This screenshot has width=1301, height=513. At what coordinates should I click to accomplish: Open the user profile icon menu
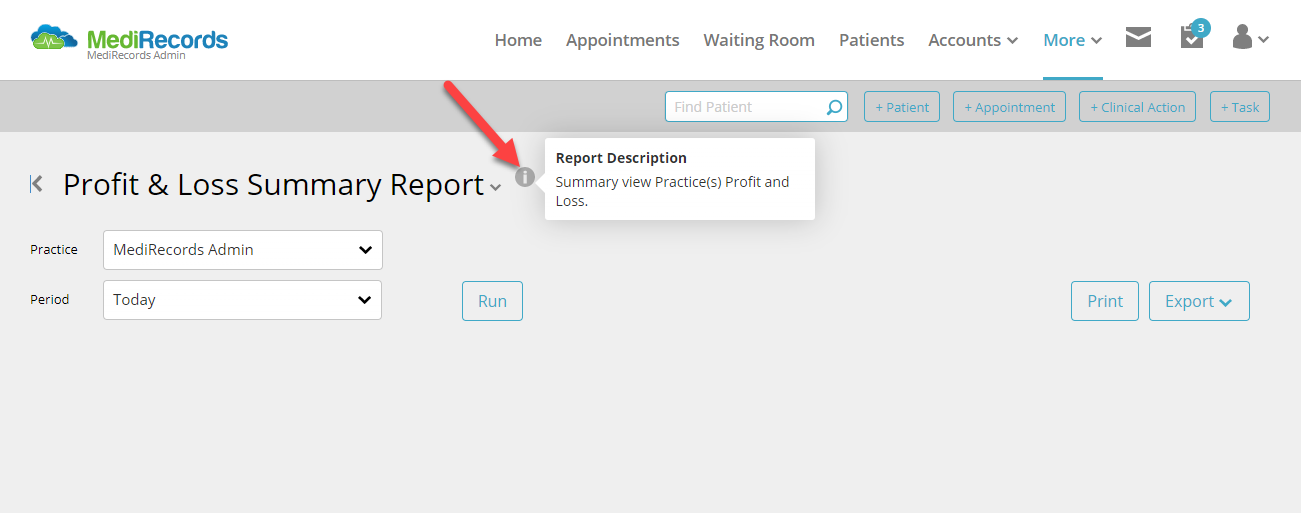pos(1250,38)
